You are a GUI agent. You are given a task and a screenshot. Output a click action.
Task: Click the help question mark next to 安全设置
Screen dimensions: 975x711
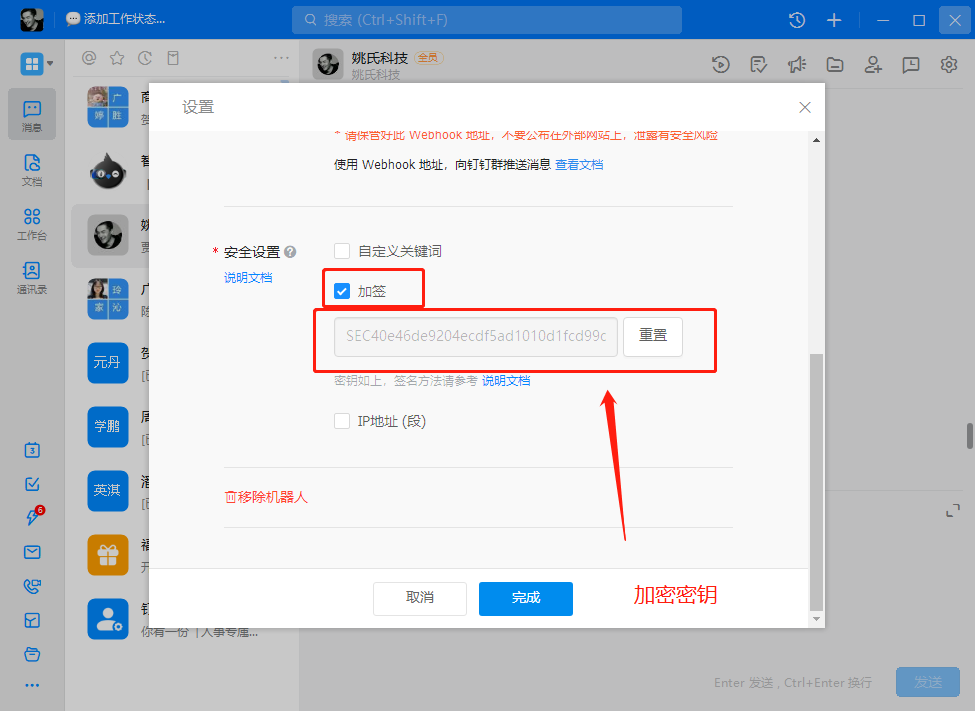290,252
